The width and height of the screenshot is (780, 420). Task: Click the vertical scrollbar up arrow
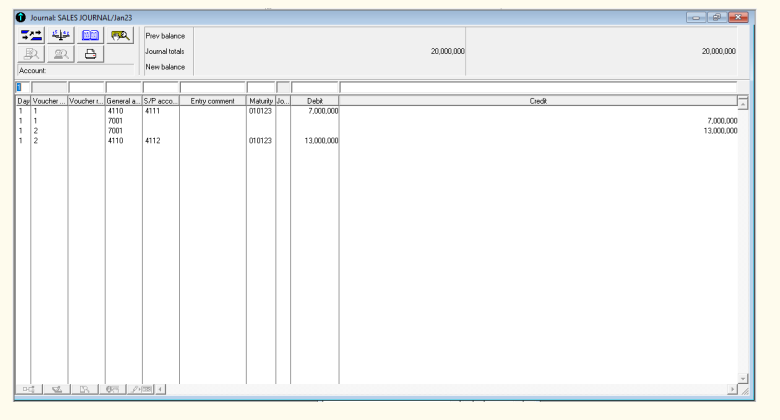click(743, 104)
